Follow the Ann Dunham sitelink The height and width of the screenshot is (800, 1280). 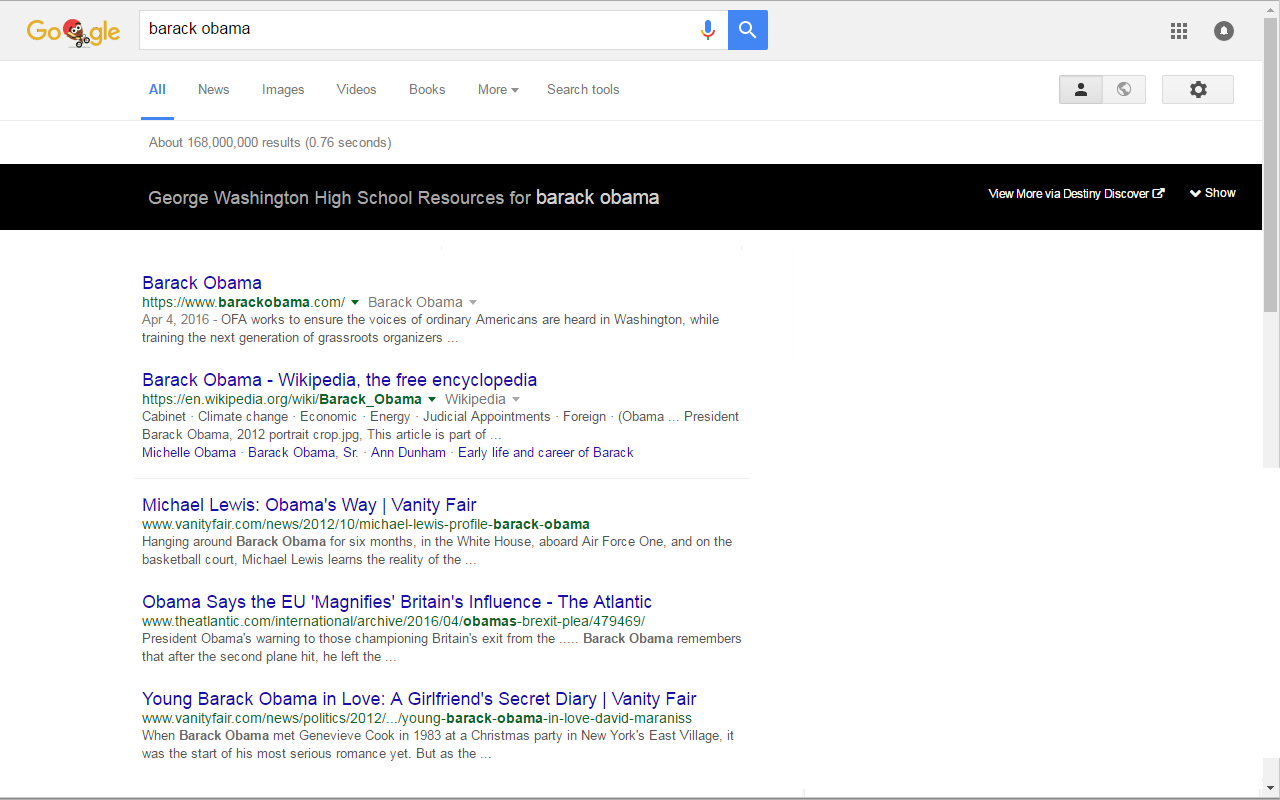(x=408, y=453)
